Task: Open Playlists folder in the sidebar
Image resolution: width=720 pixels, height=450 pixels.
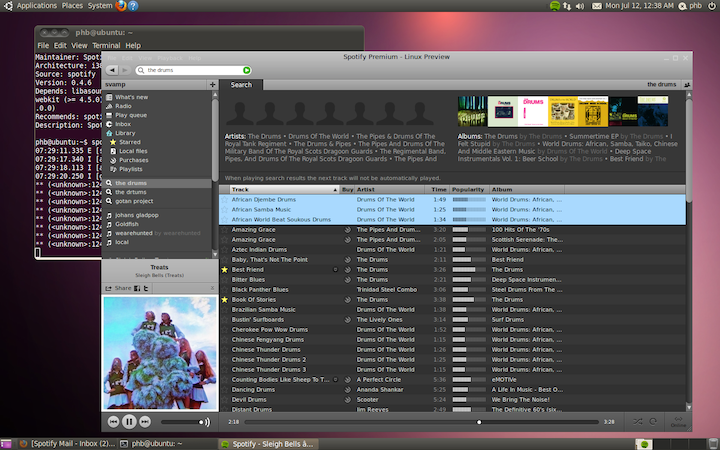Action: tap(130, 169)
